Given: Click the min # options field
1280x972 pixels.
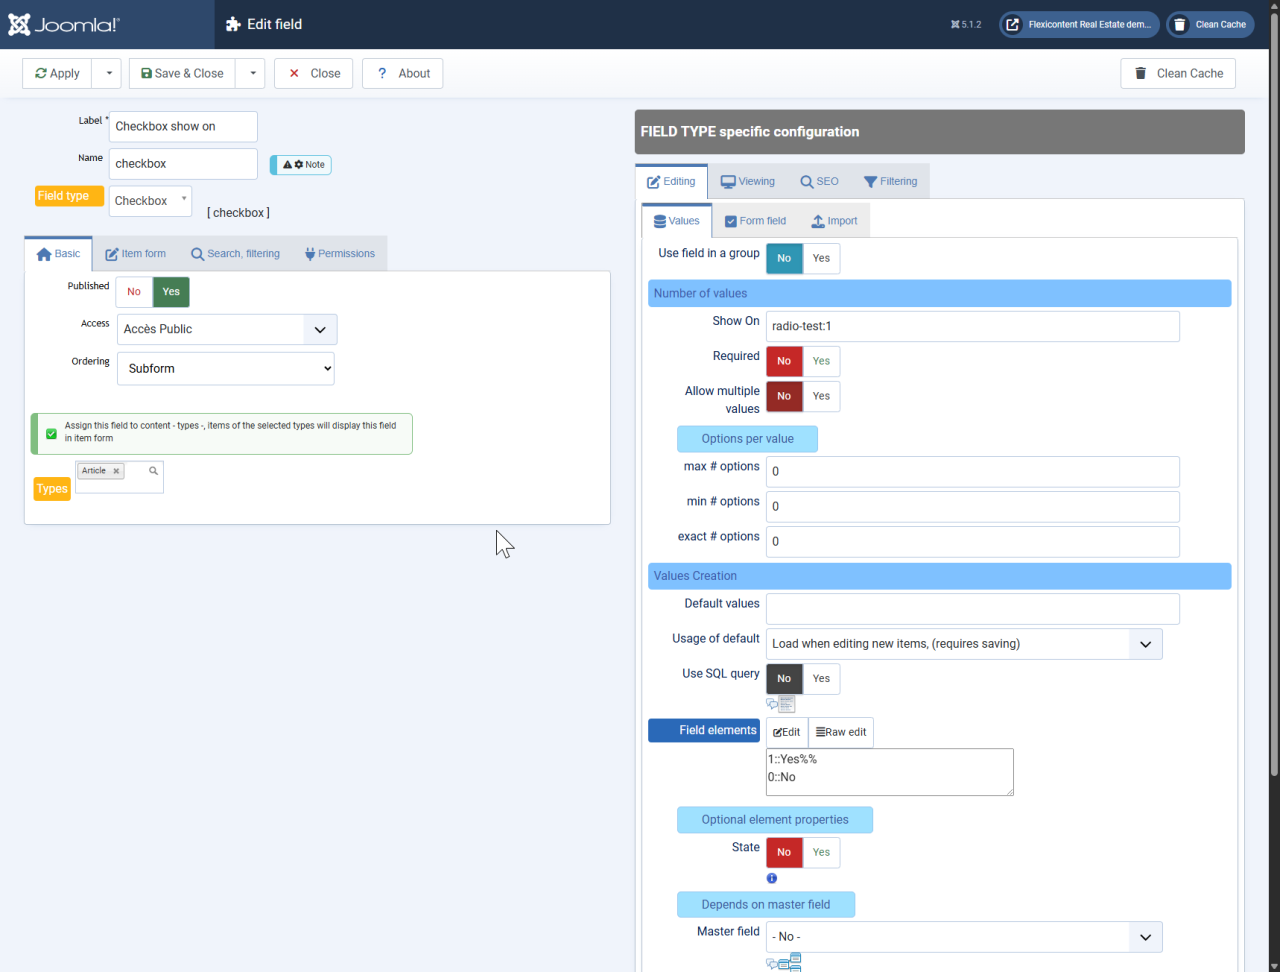Looking at the screenshot, I should (x=973, y=507).
